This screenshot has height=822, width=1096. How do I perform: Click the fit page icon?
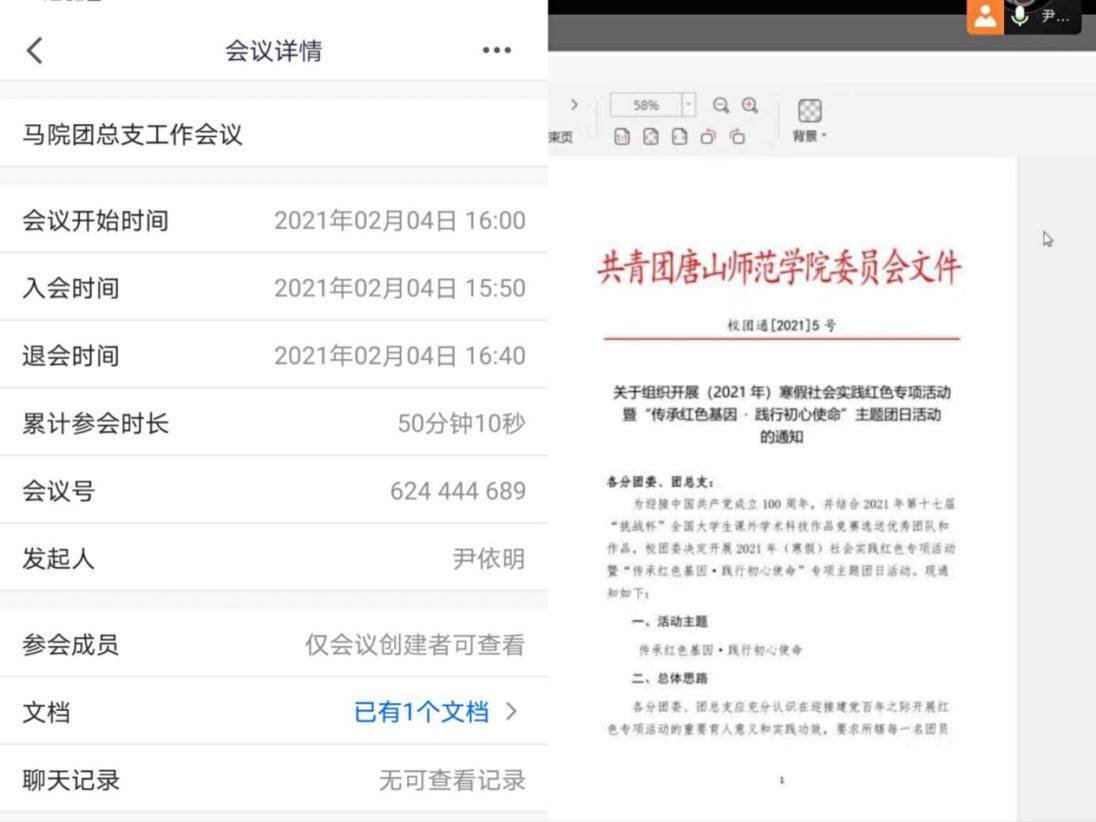point(651,137)
